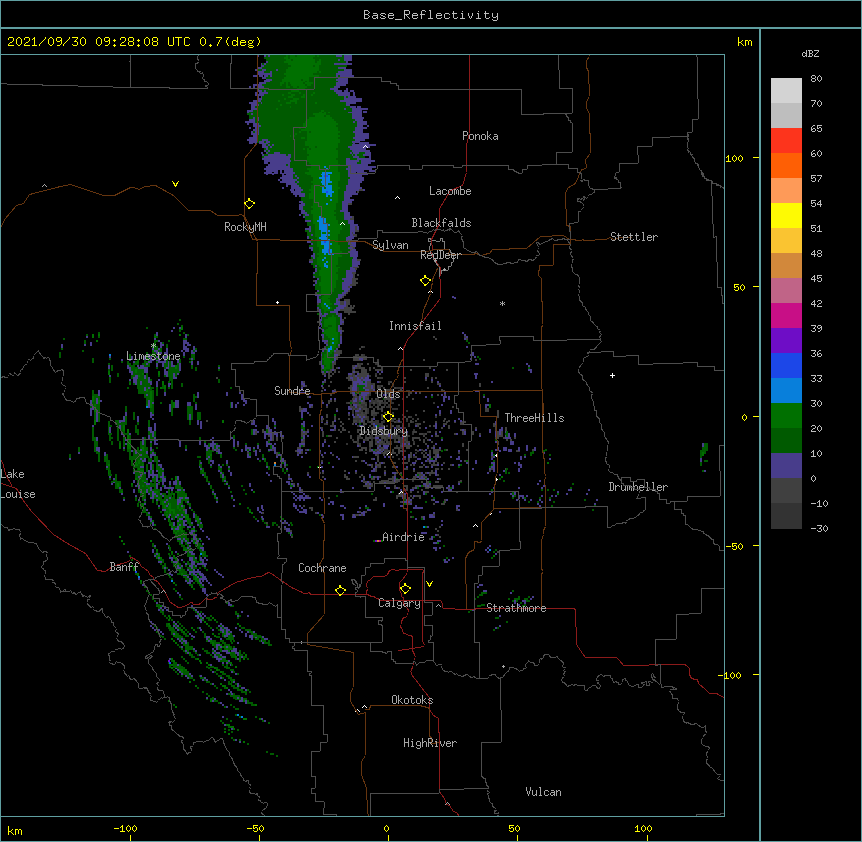Click the HighRiver label
Viewport: 862px width, 842px height.
point(430,743)
